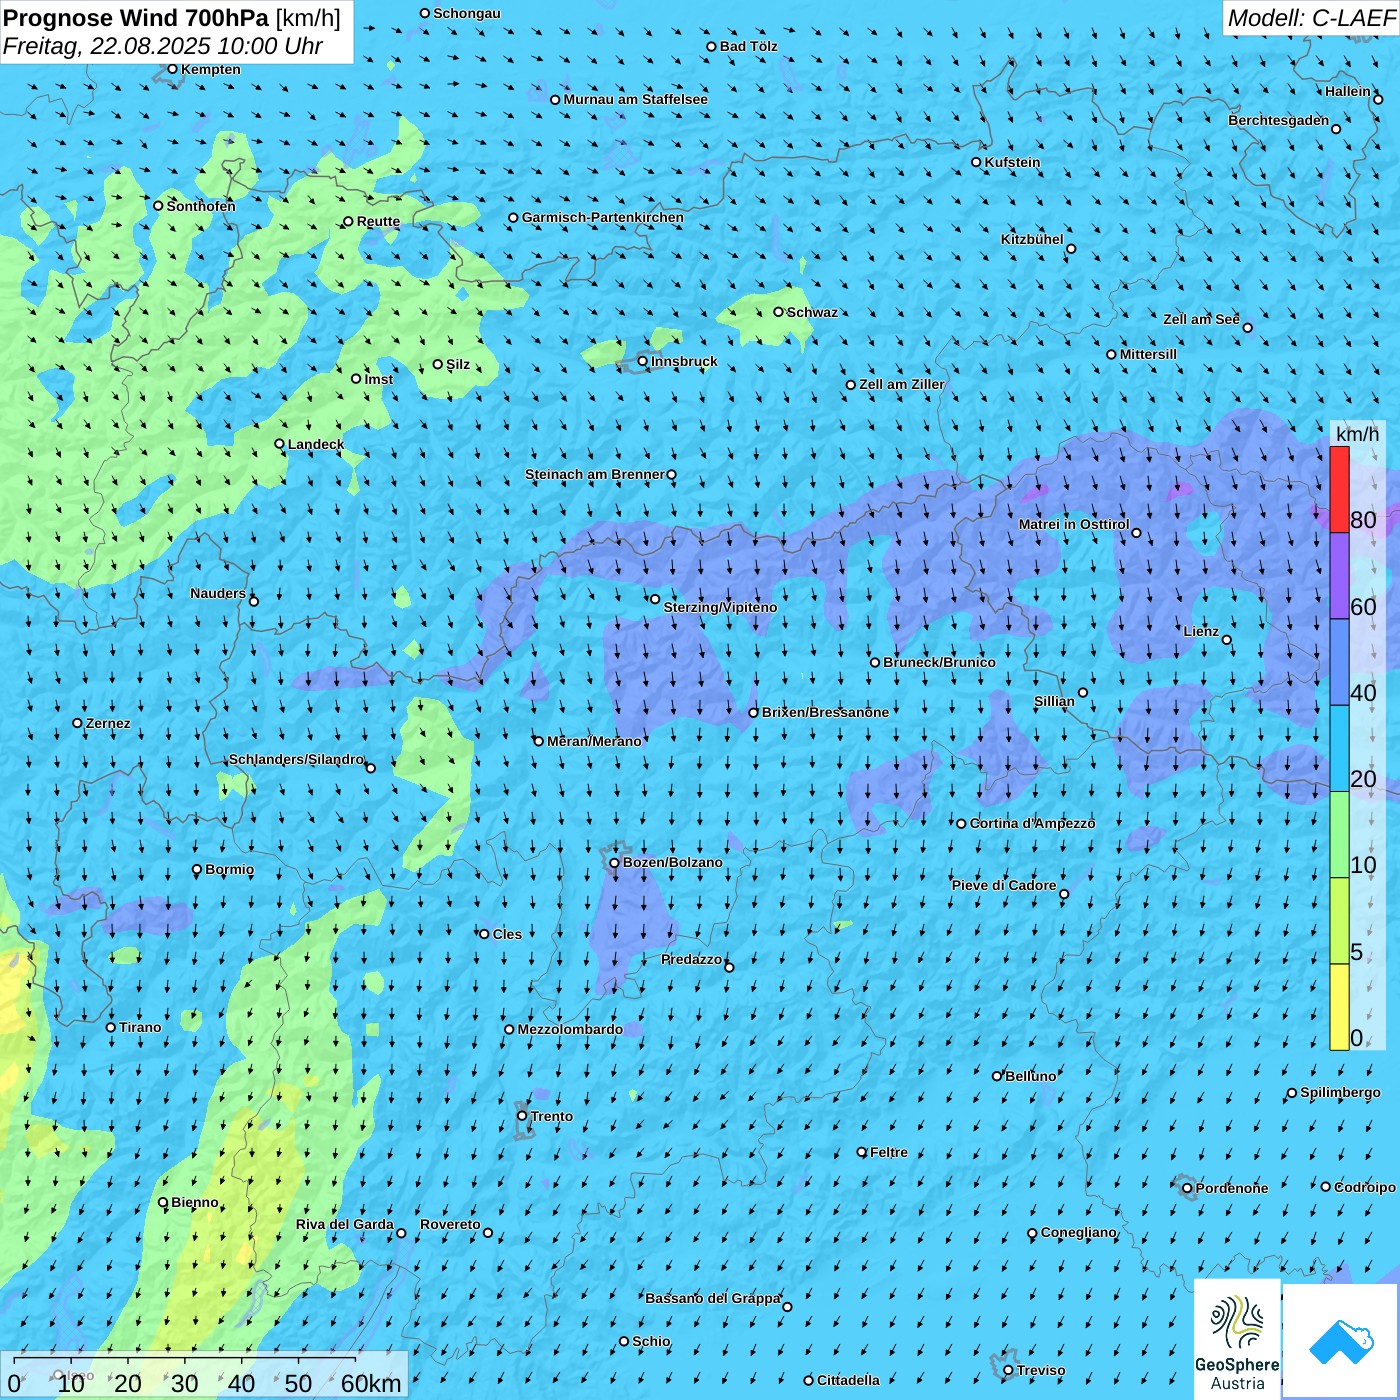Click the 'Treviso' label
The image size is (1400, 1400).
pyautogui.click(x=1041, y=1370)
